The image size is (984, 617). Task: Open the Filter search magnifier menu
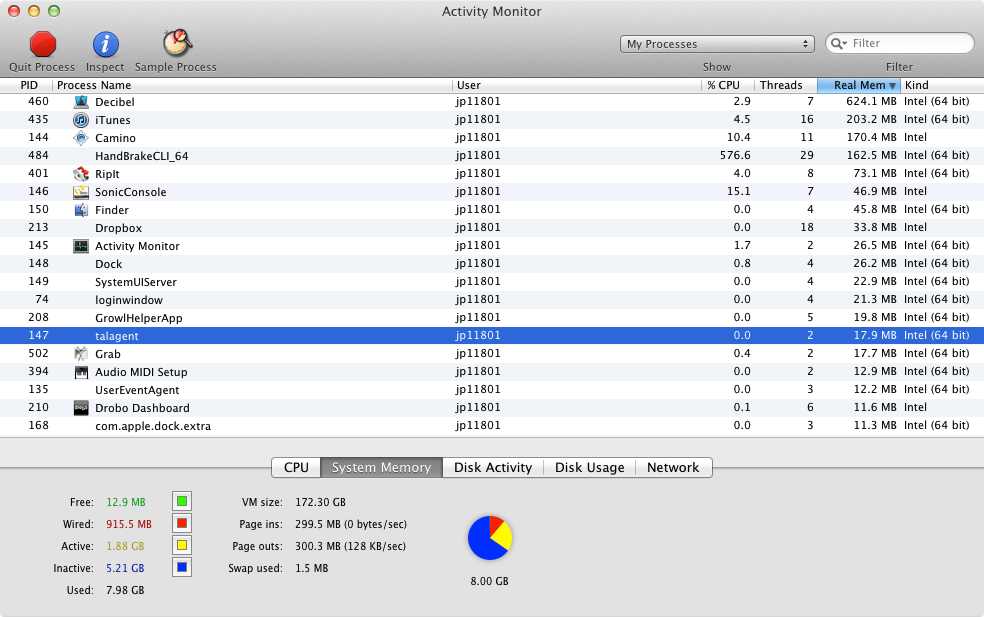(839, 44)
